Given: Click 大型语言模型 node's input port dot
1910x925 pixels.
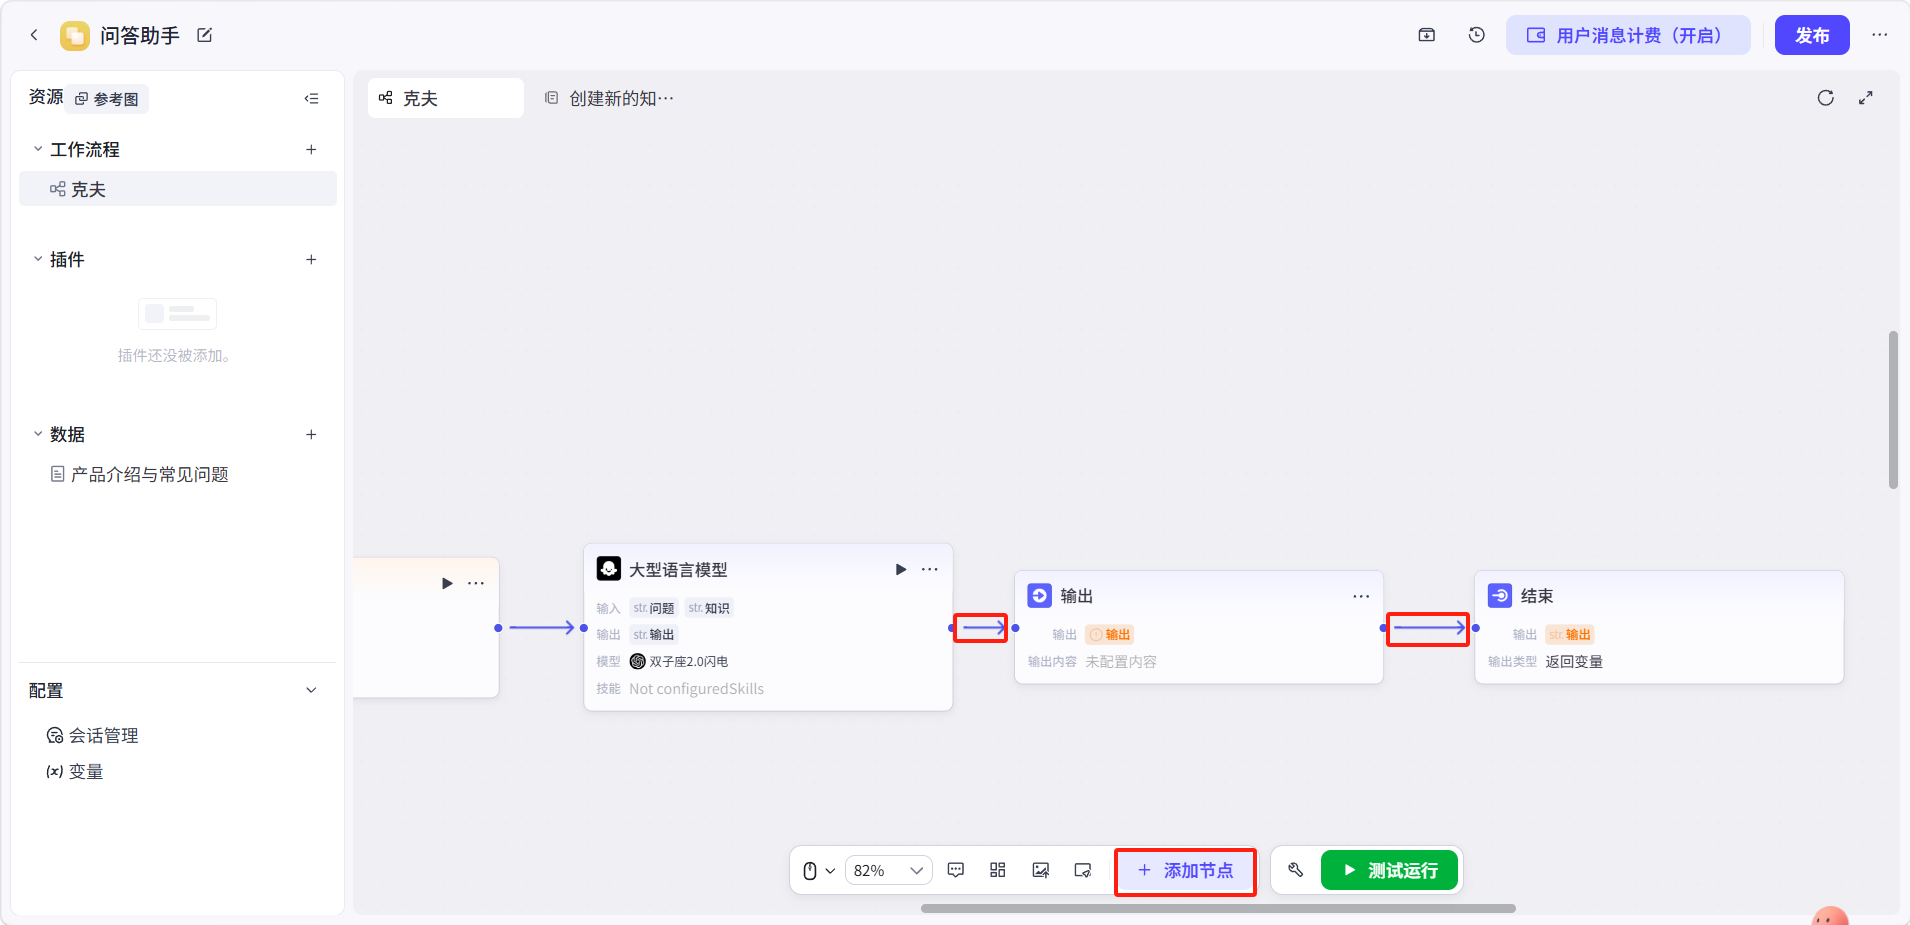Looking at the screenshot, I should 584,628.
